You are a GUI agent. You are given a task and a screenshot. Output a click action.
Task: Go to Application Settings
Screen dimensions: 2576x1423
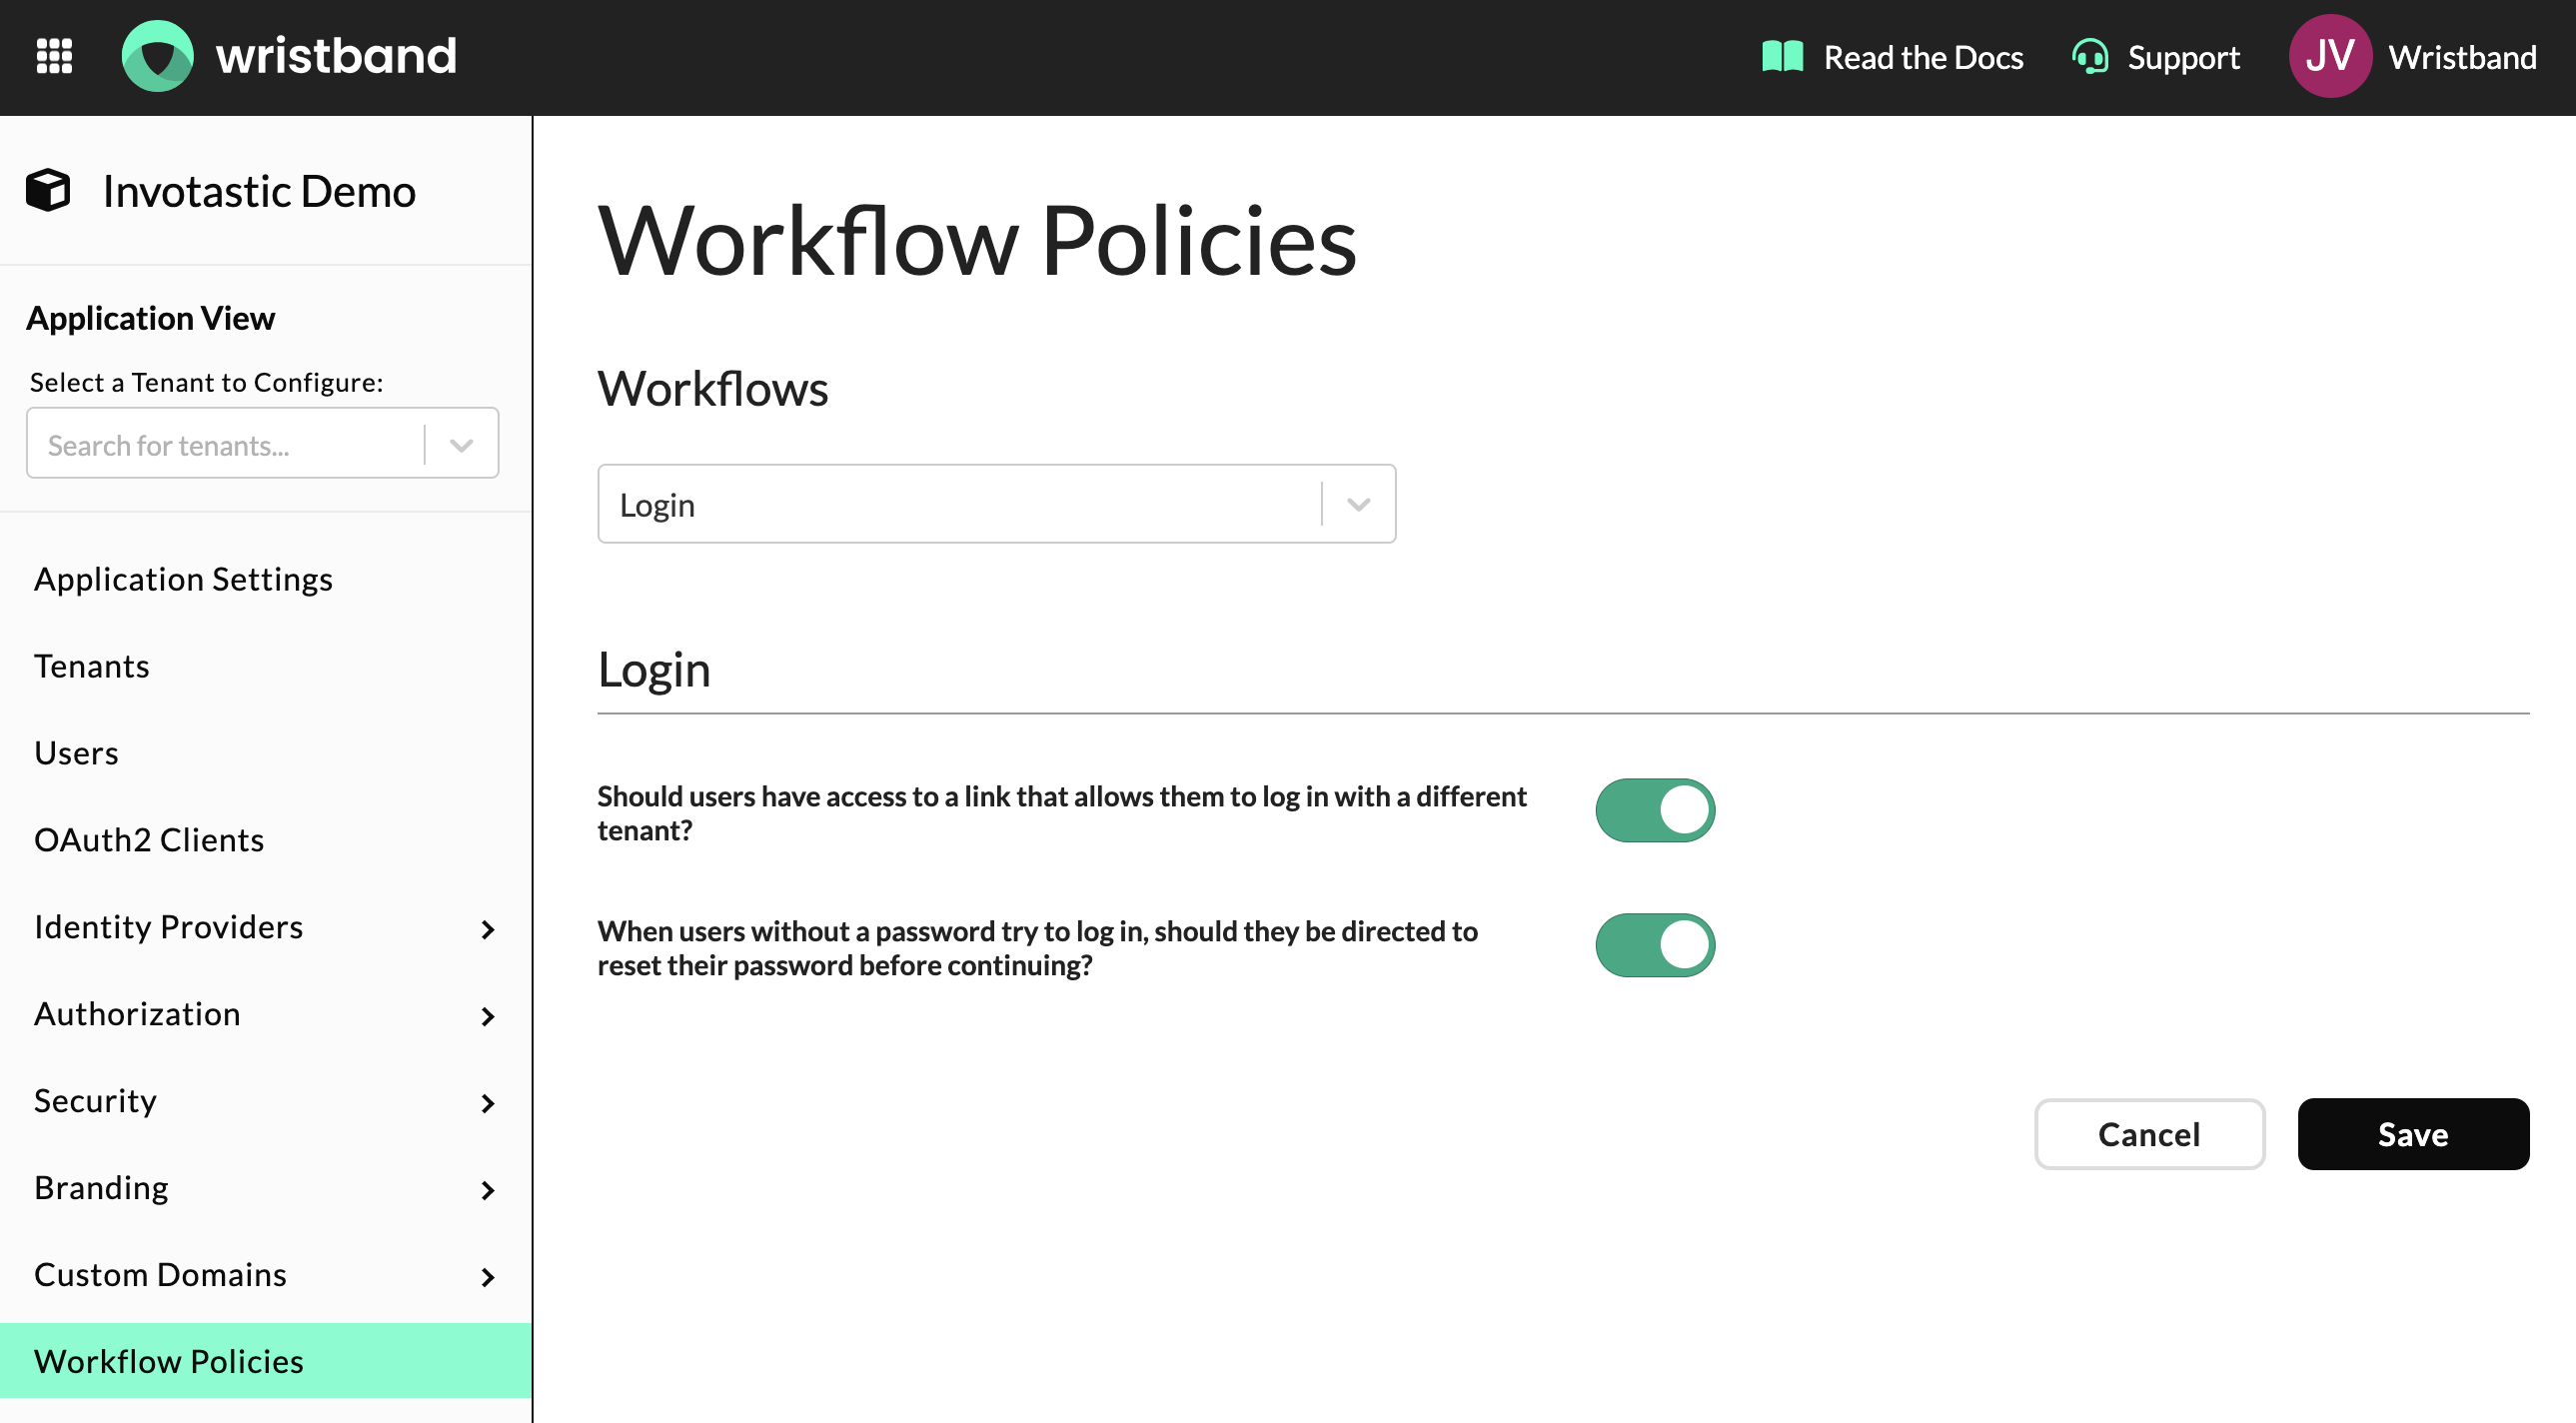(x=183, y=580)
